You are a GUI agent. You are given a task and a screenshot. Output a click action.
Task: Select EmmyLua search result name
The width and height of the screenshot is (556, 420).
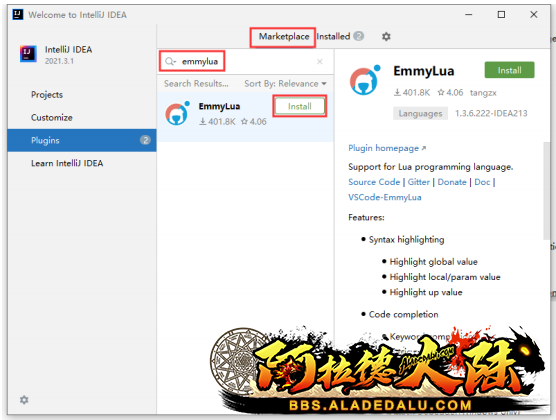[219, 106]
